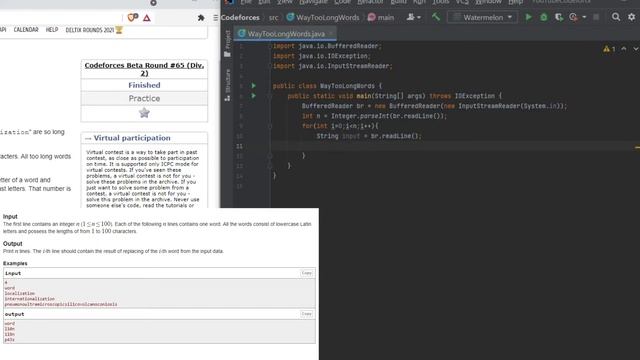Expand the profiler options dropdown arrow
640x360 pixels.
coord(584,17)
